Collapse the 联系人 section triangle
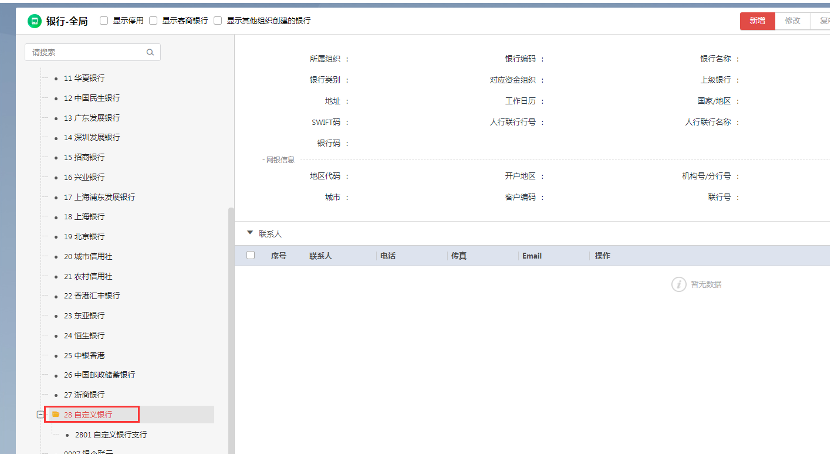Image resolution: width=830 pixels, height=454 pixels. pos(250,233)
